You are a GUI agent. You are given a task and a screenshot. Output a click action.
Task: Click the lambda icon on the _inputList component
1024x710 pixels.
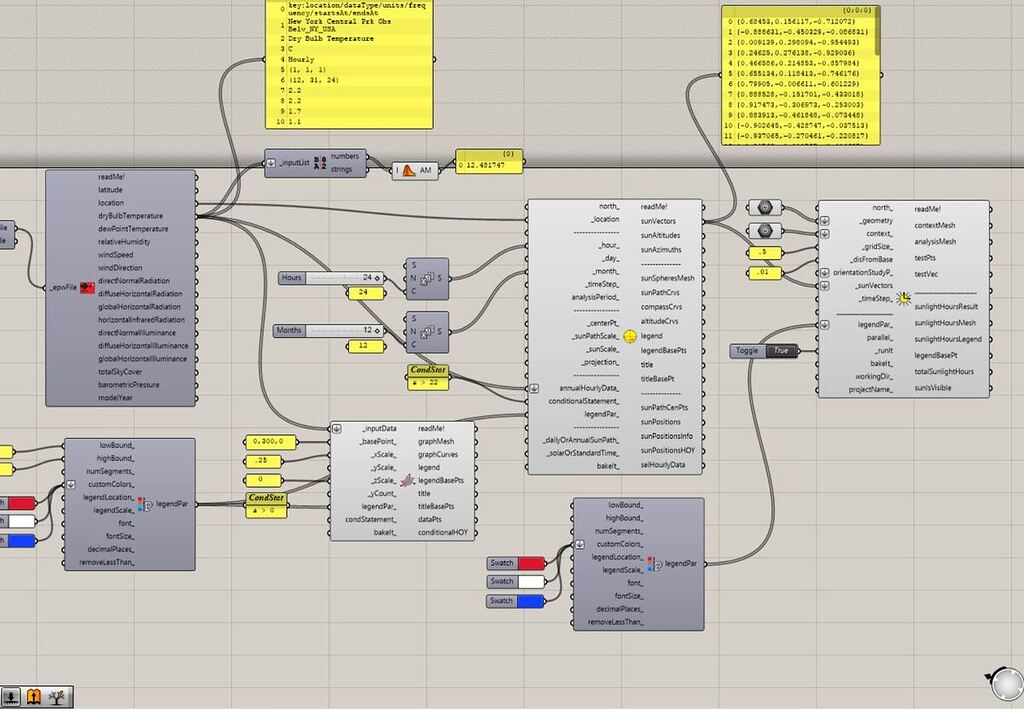pos(318,163)
